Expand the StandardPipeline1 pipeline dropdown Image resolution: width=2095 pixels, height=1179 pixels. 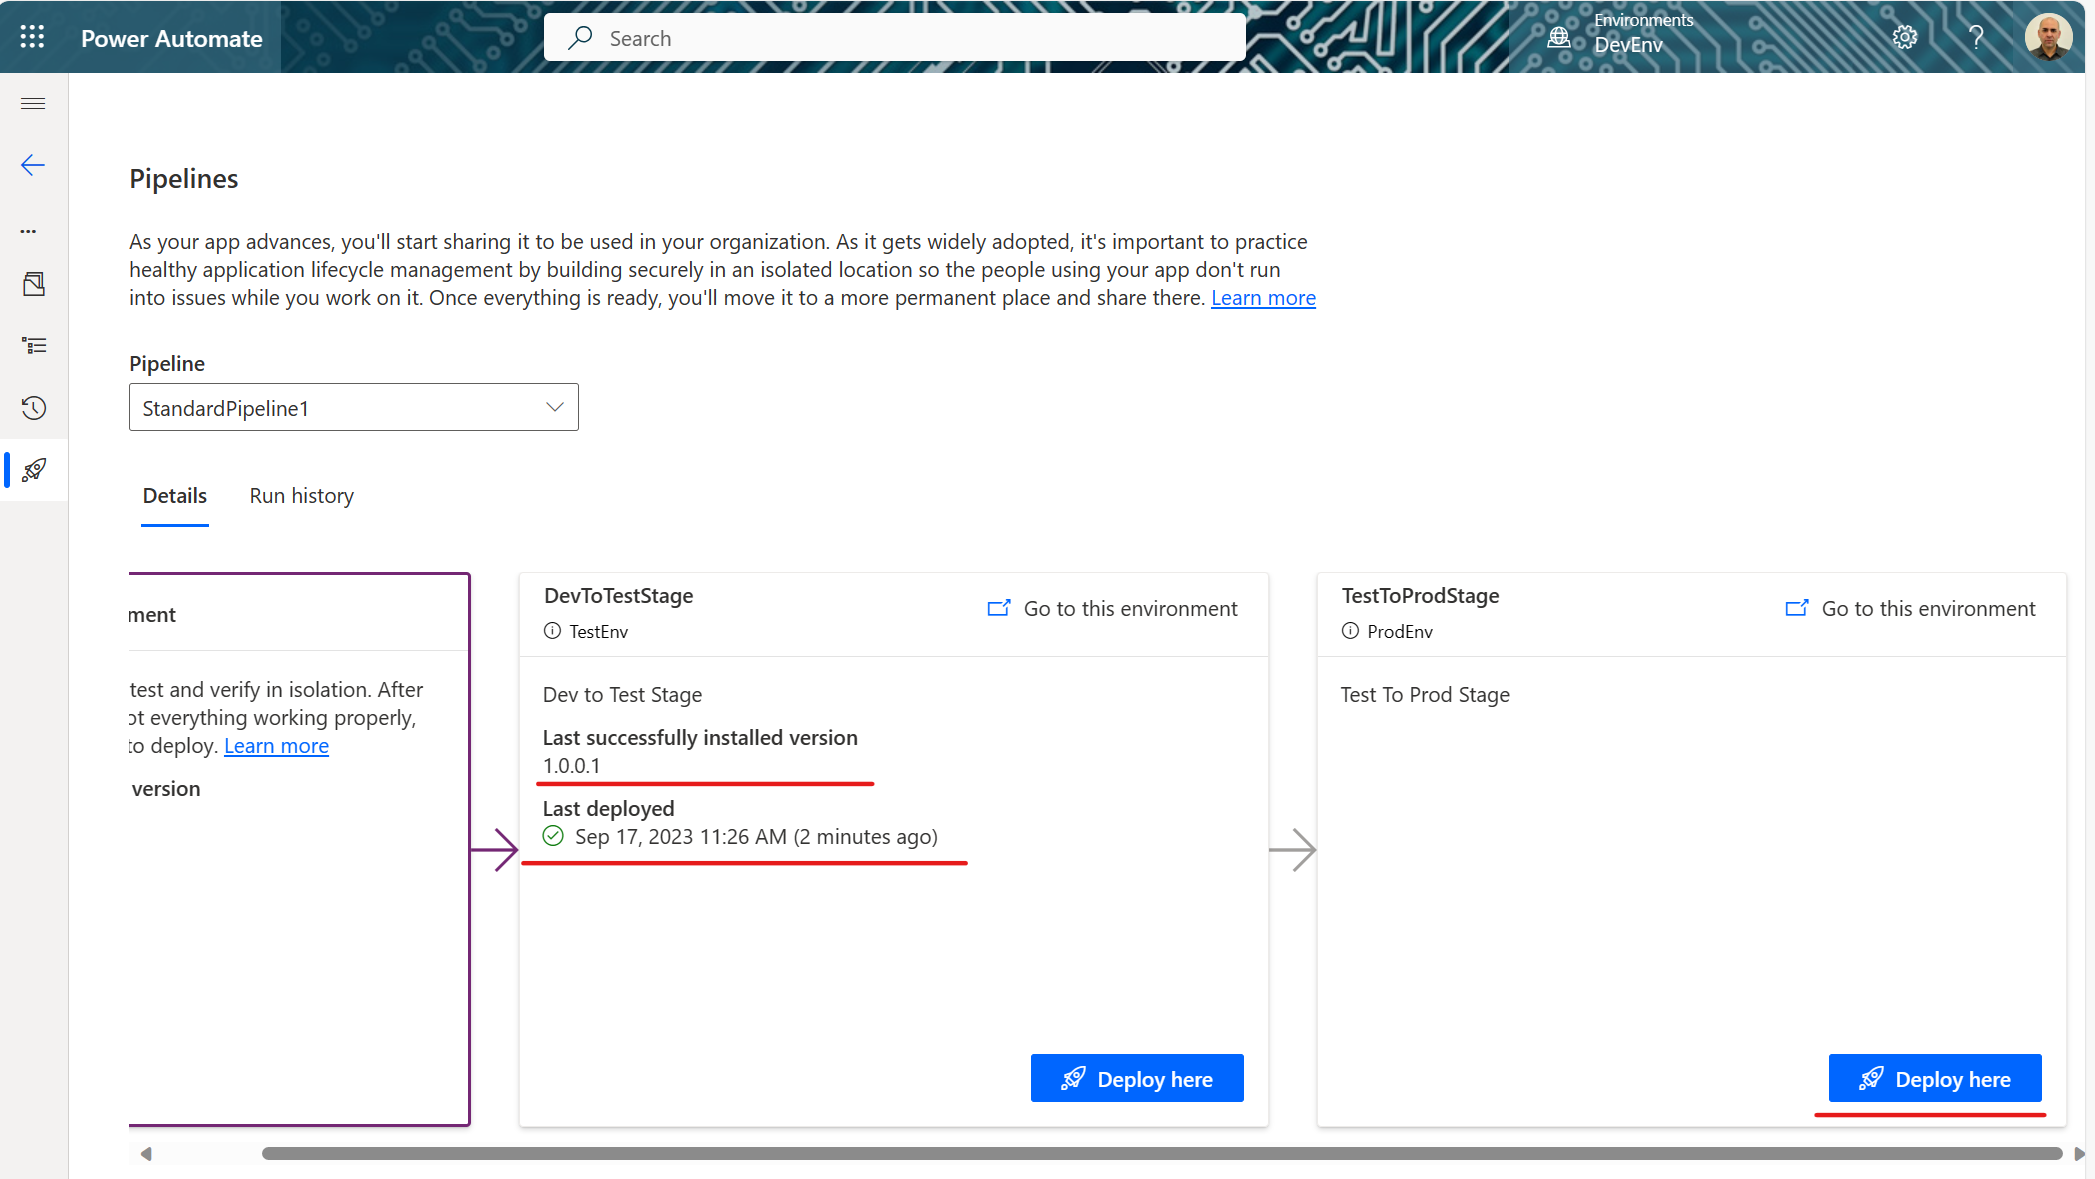(x=353, y=407)
